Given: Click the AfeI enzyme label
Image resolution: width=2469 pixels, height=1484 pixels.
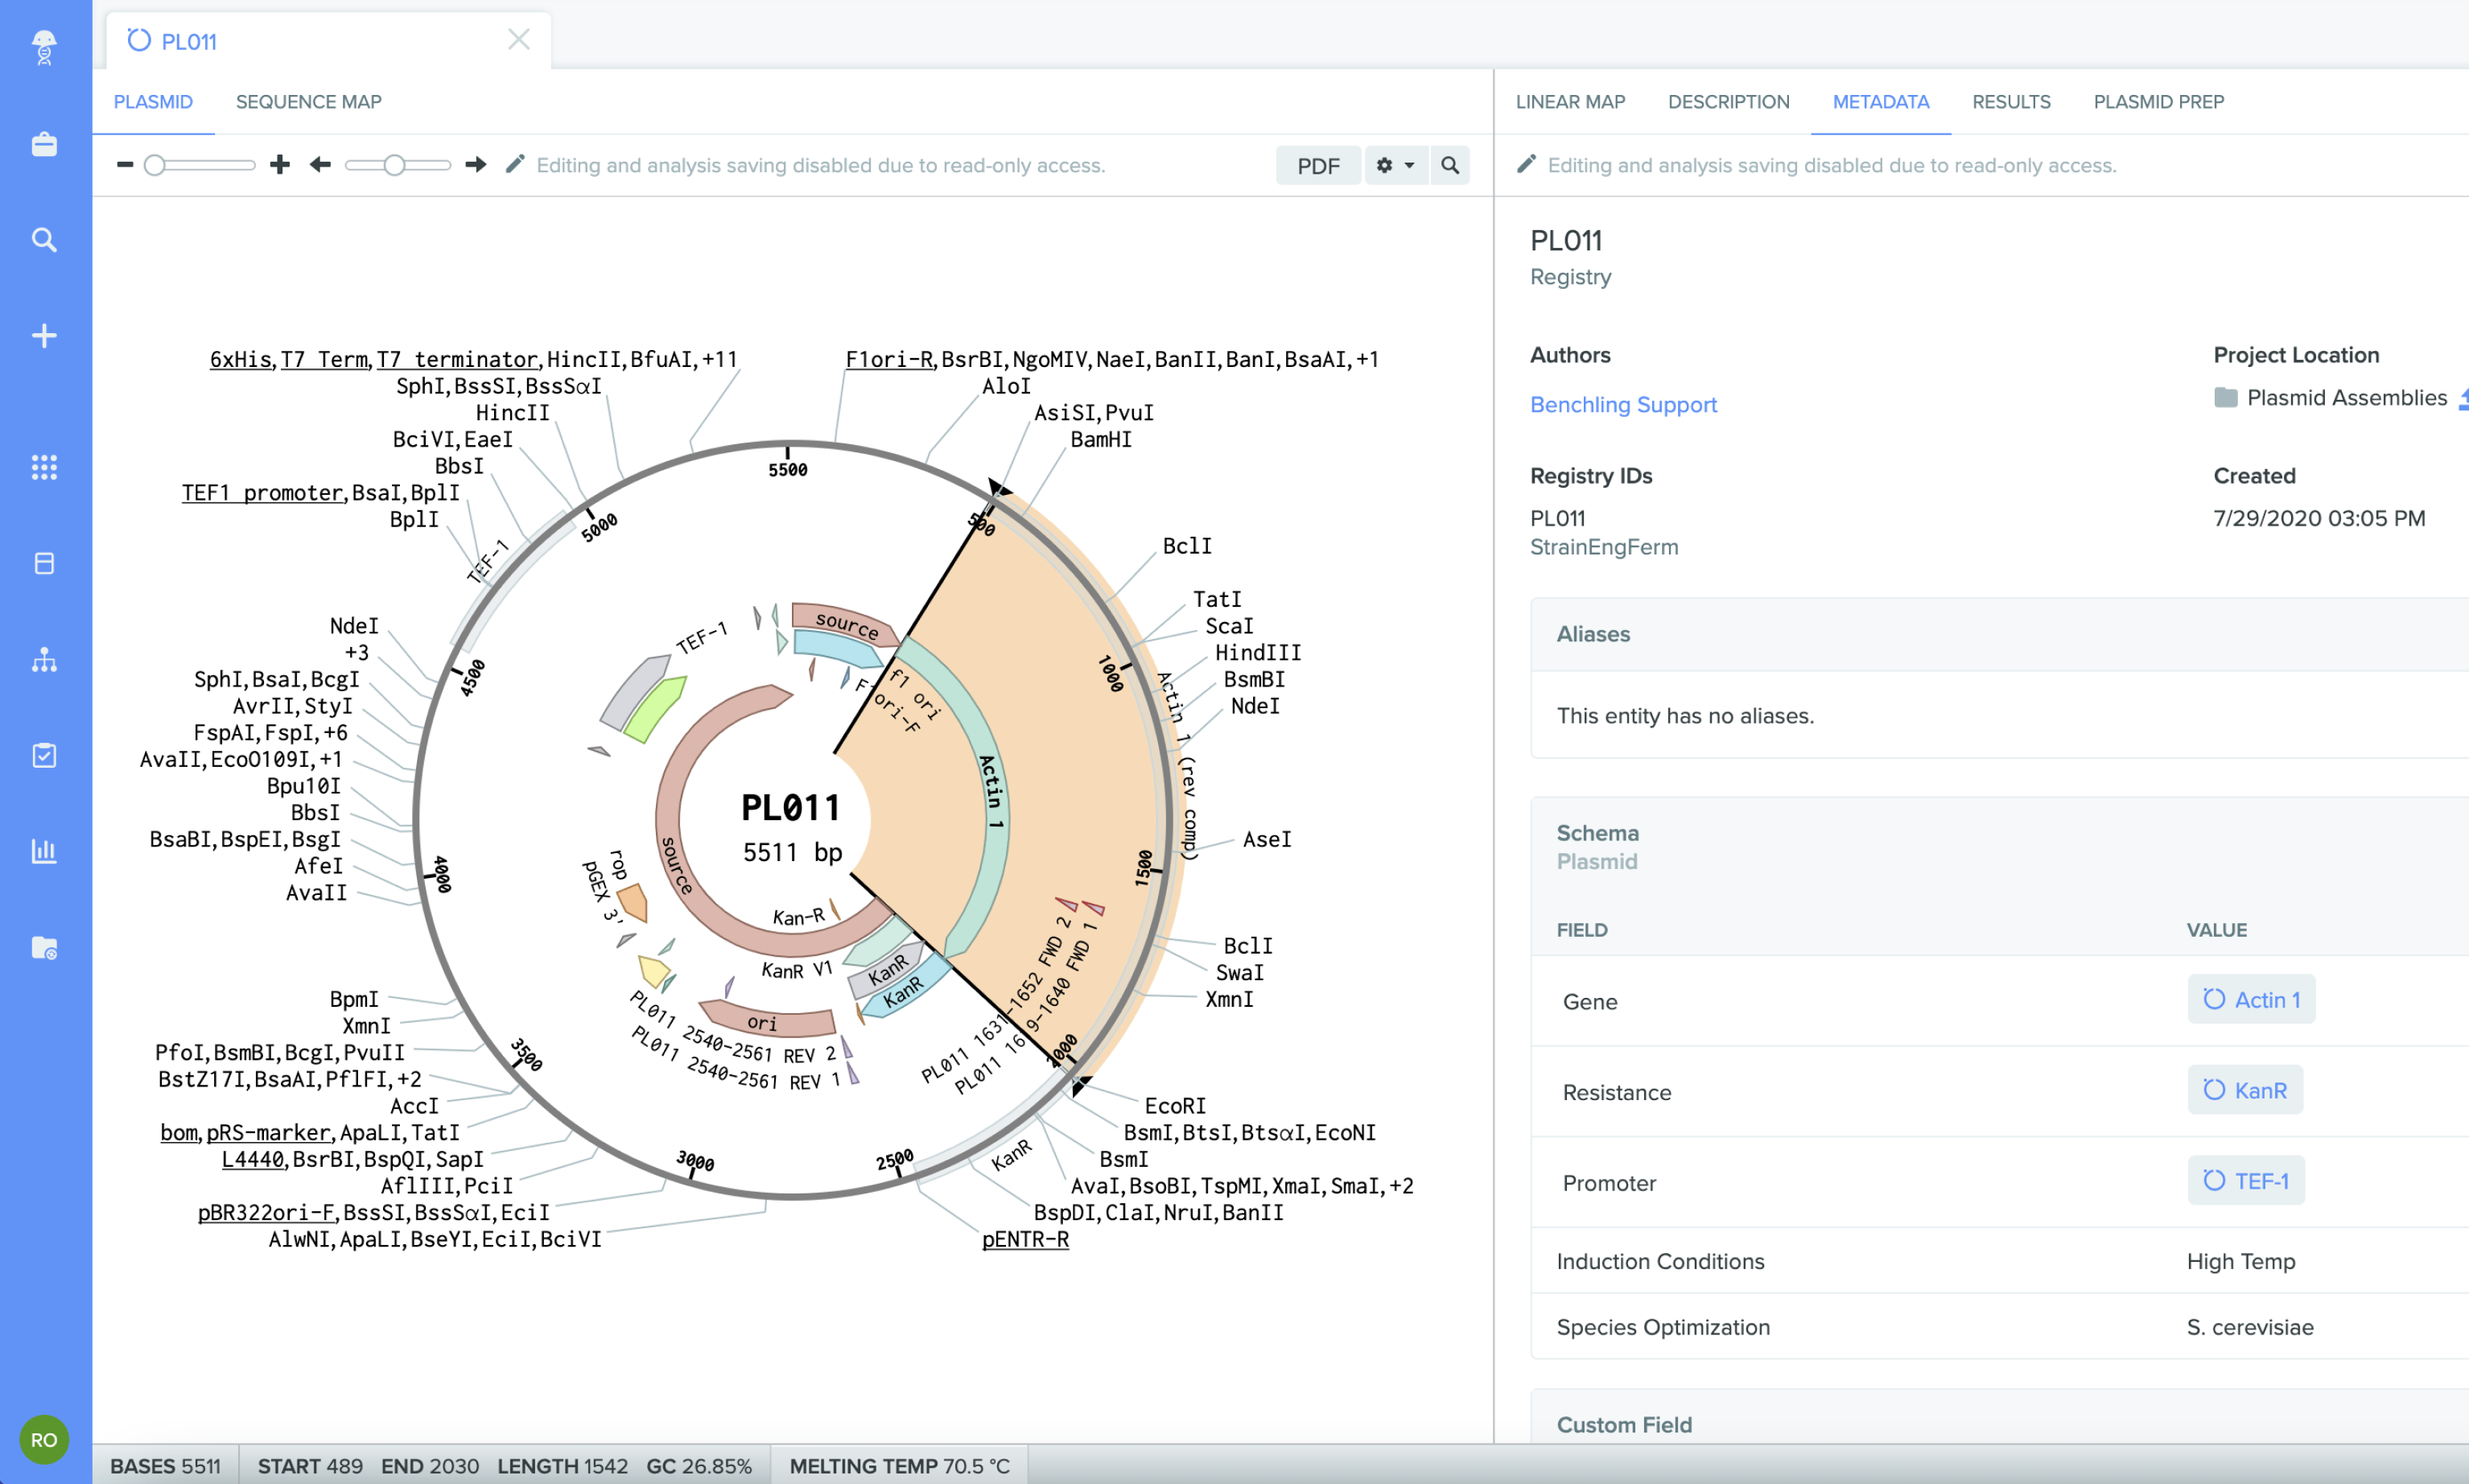Looking at the screenshot, I should pyautogui.click(x=318, y=866).
